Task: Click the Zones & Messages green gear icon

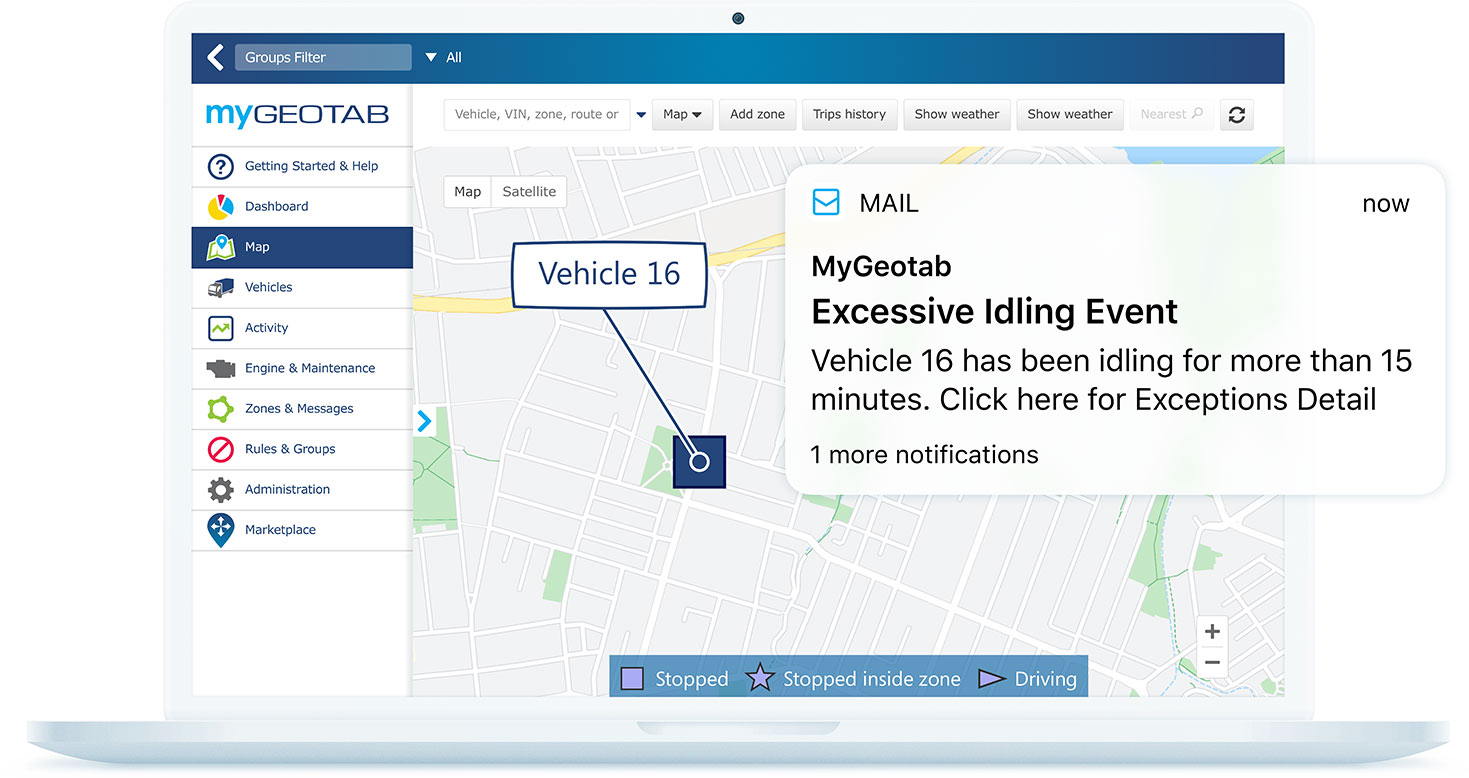Action: pos(220,409)
